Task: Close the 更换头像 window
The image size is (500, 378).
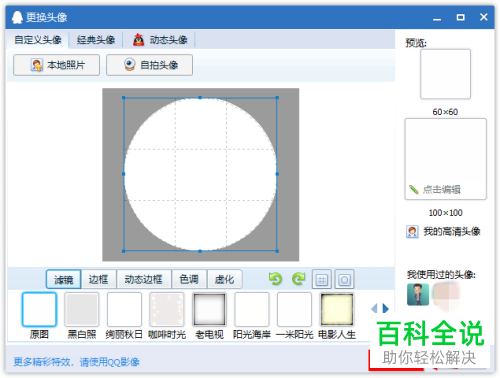Action: [x=484, y=17]
